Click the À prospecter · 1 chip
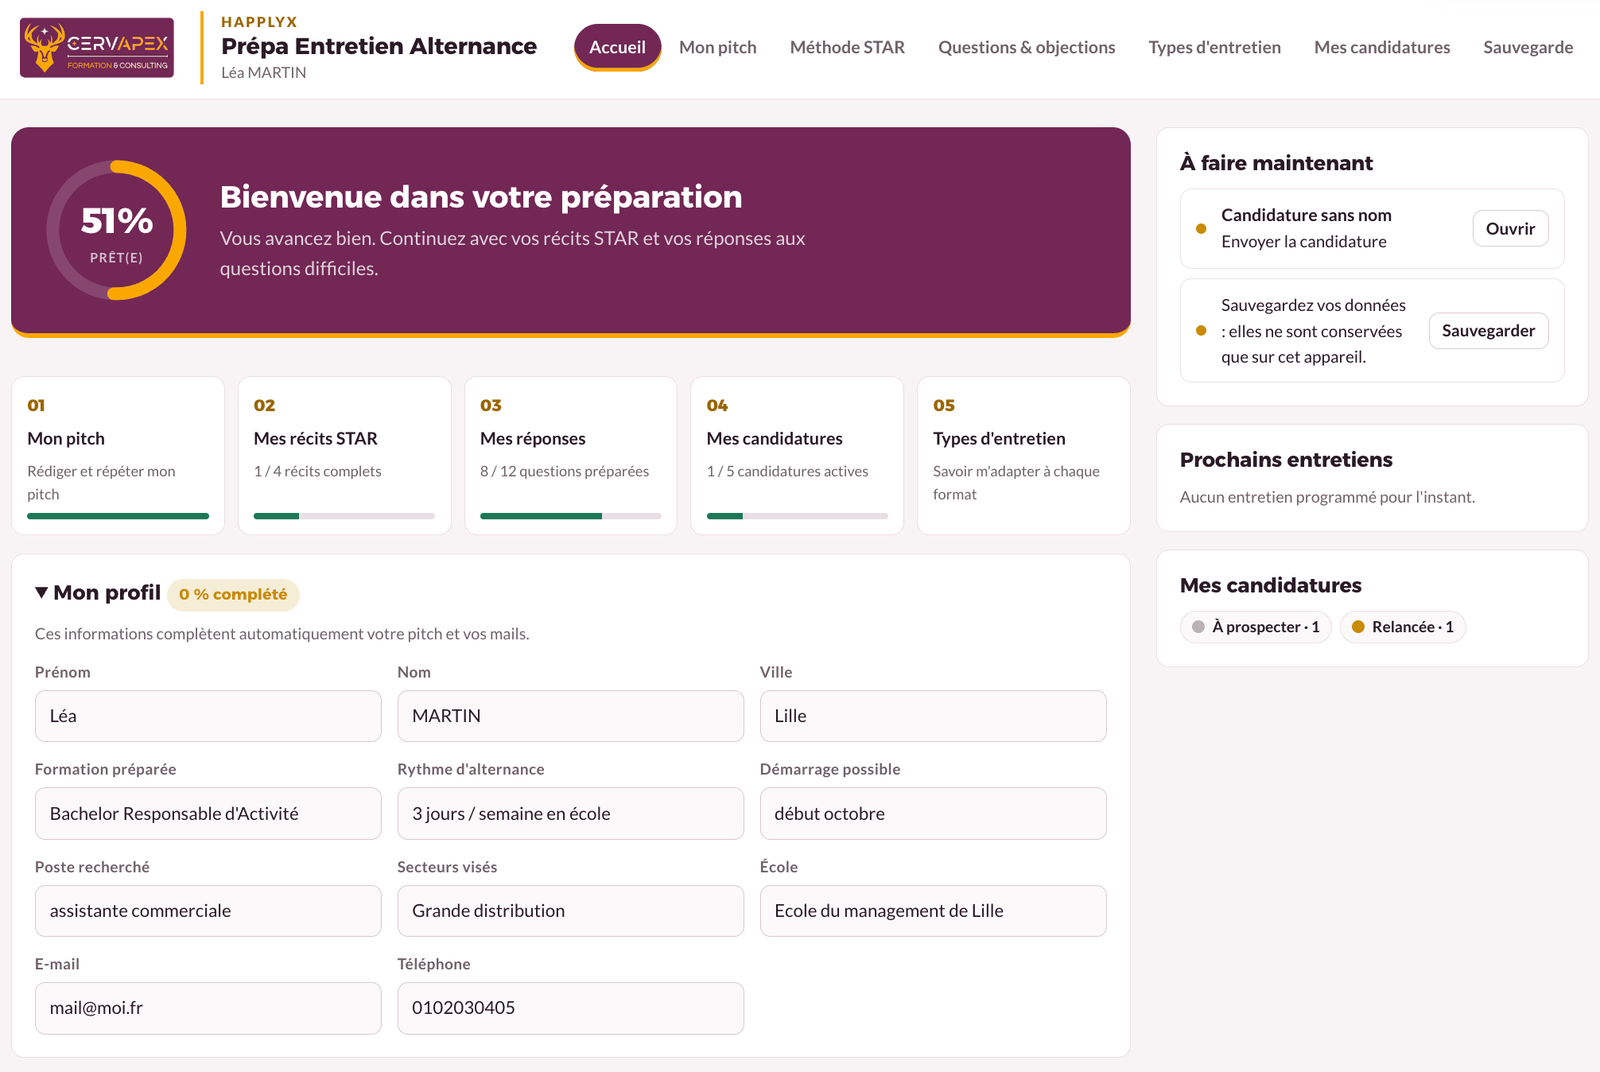The width and height of the screenshot is (1600, 1072). [x=1255, y=627]
